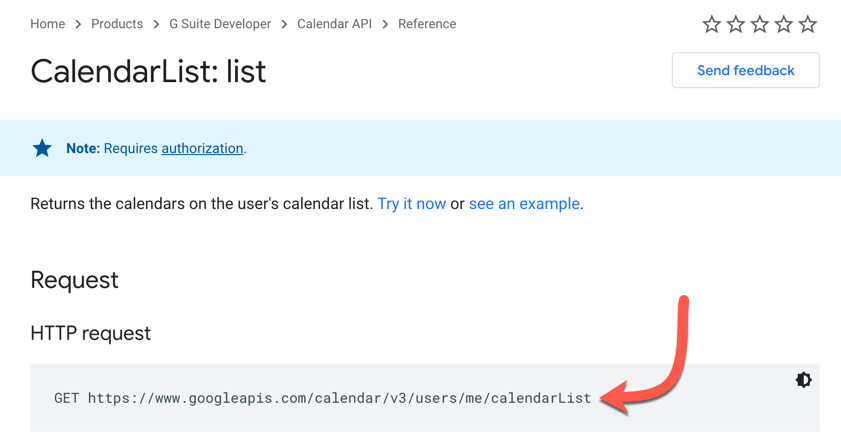Screen dimensions: 841x444
Task: Follow the see an example link
Action: tap(524, 204)
